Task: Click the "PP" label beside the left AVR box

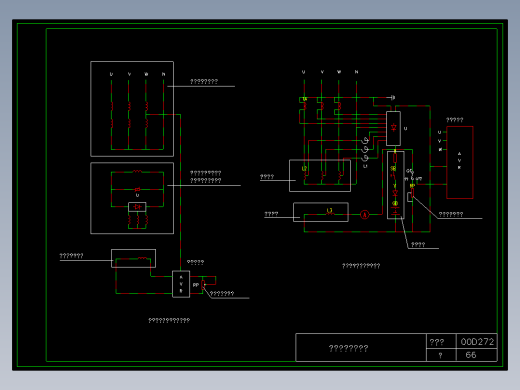Action: click(196, 285)
